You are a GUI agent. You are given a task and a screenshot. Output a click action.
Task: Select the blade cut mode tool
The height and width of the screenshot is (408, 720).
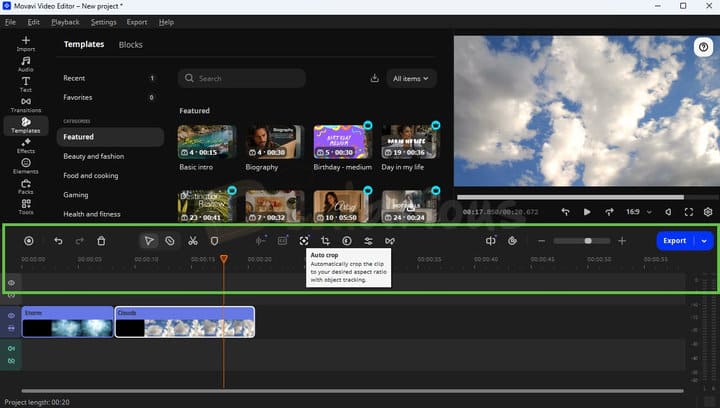[170, 241]
